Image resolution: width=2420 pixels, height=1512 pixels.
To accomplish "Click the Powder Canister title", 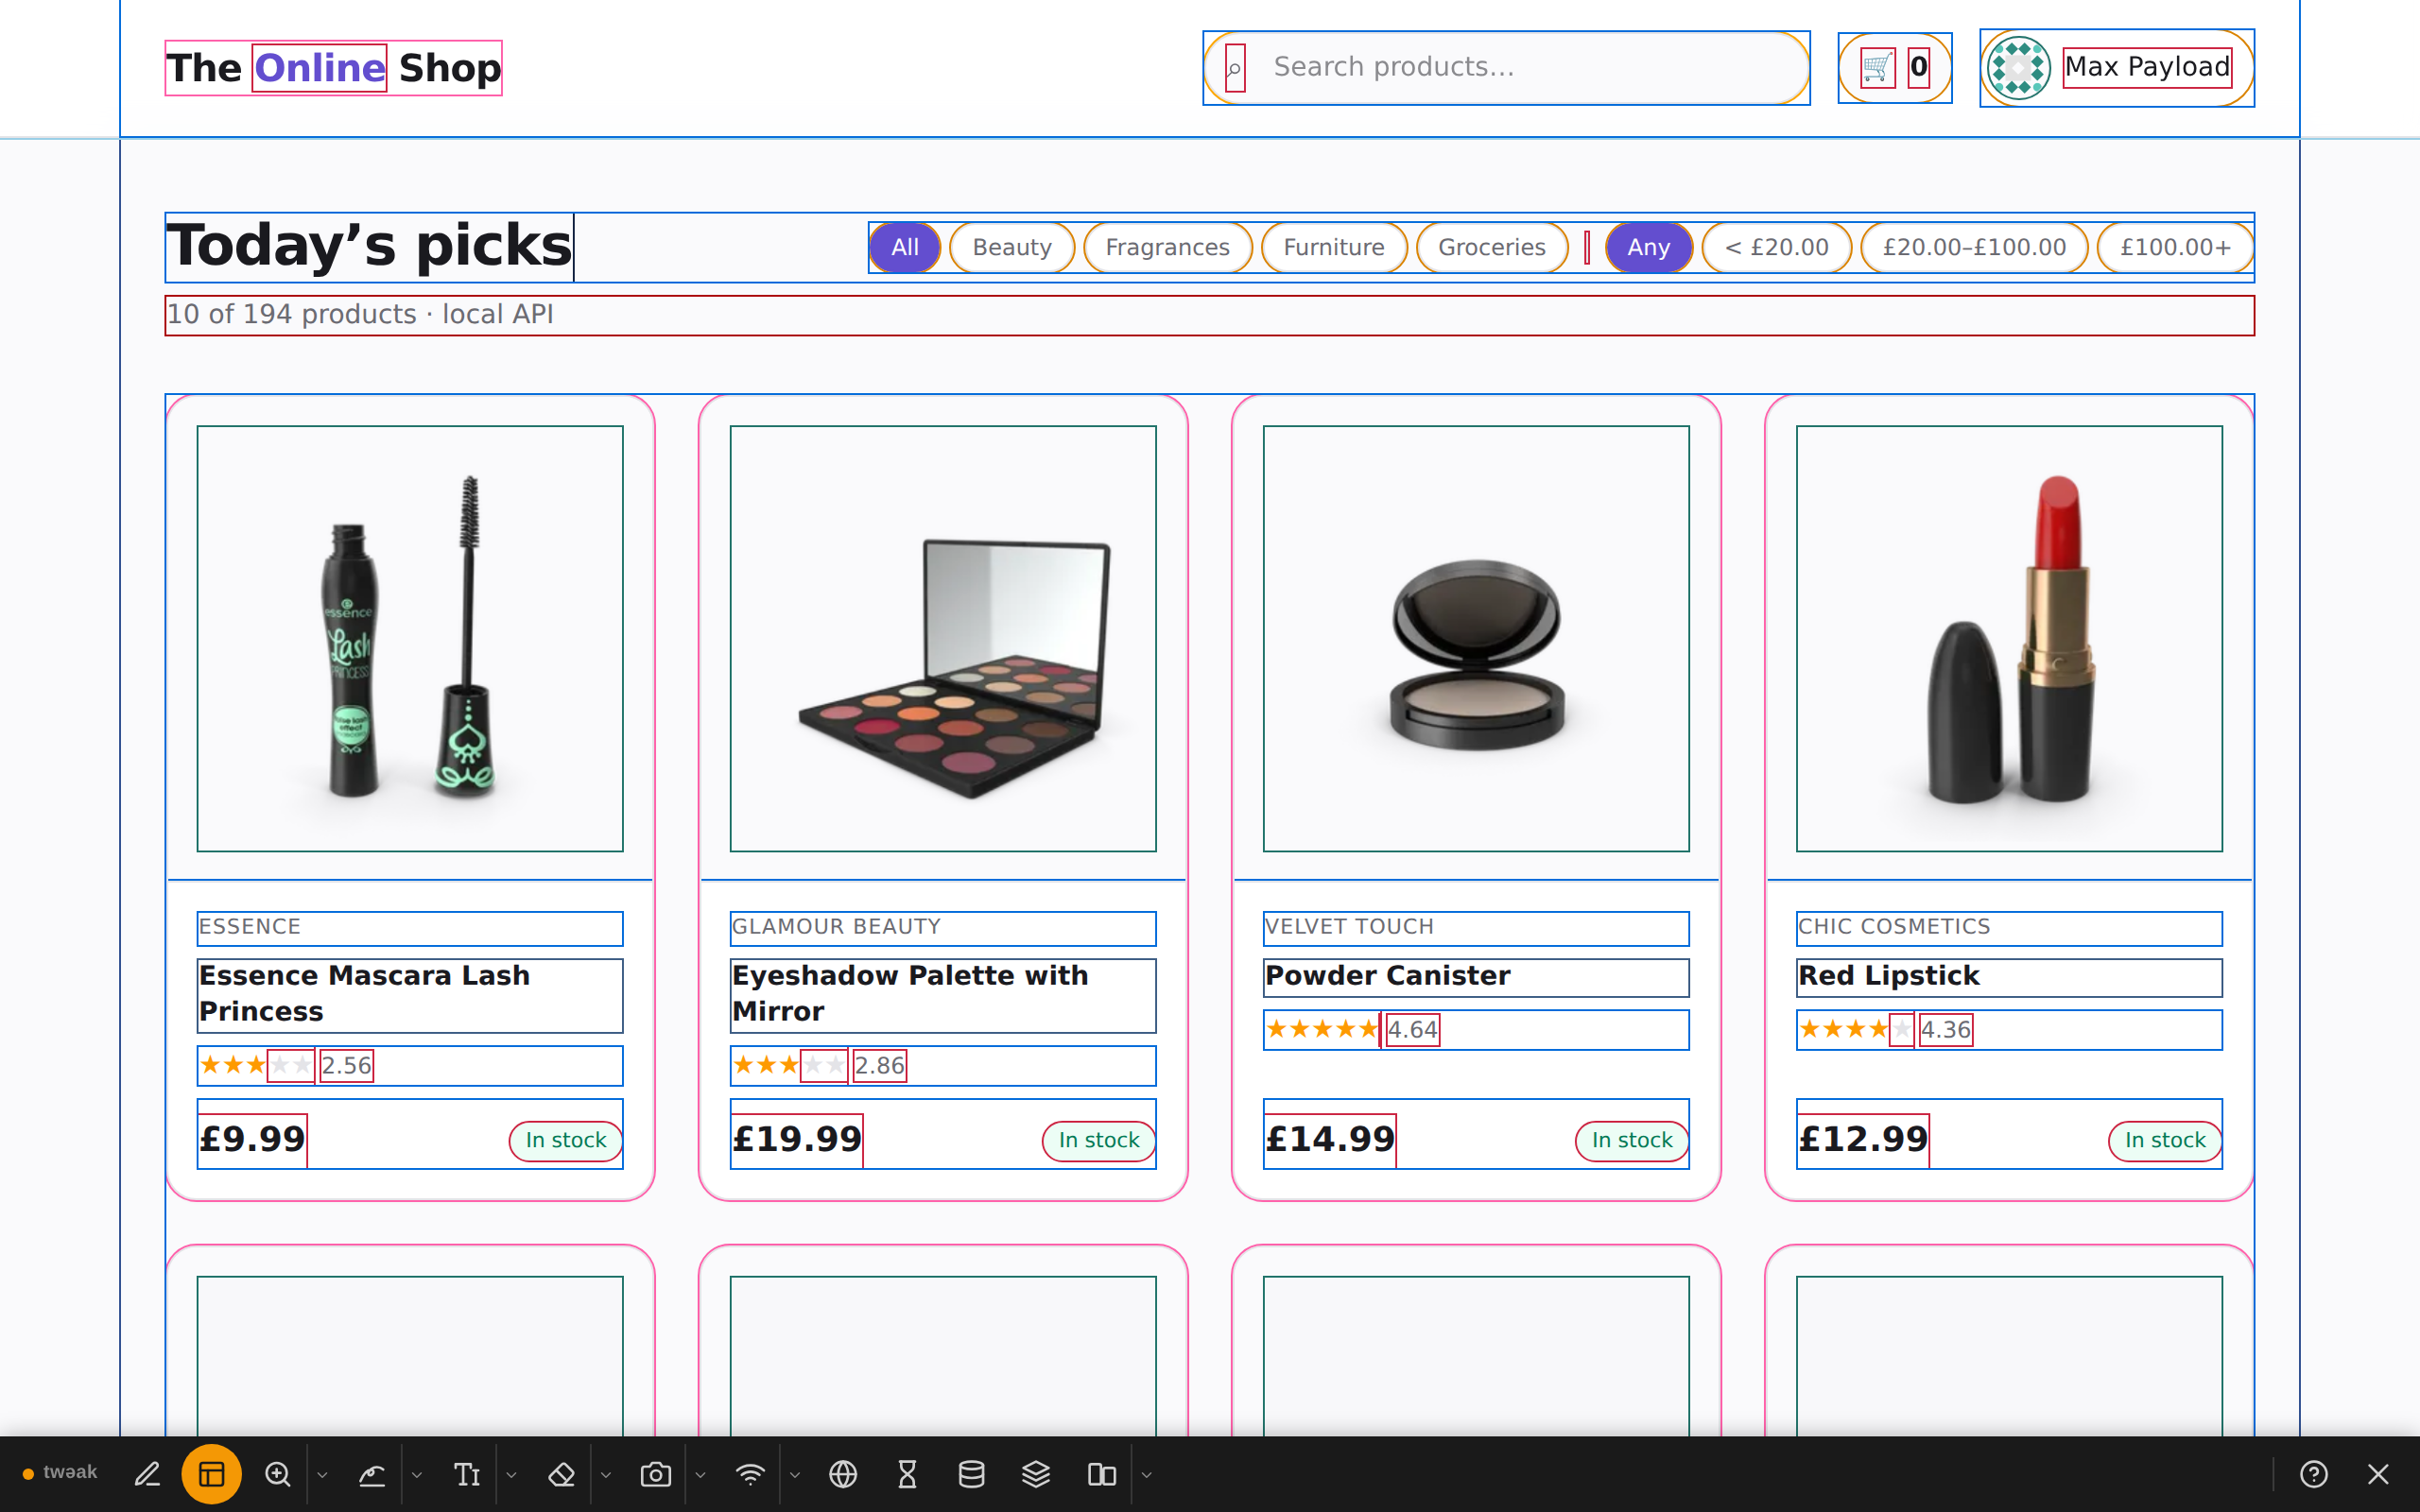I will pyautogui.click(x=1476, y=977).
